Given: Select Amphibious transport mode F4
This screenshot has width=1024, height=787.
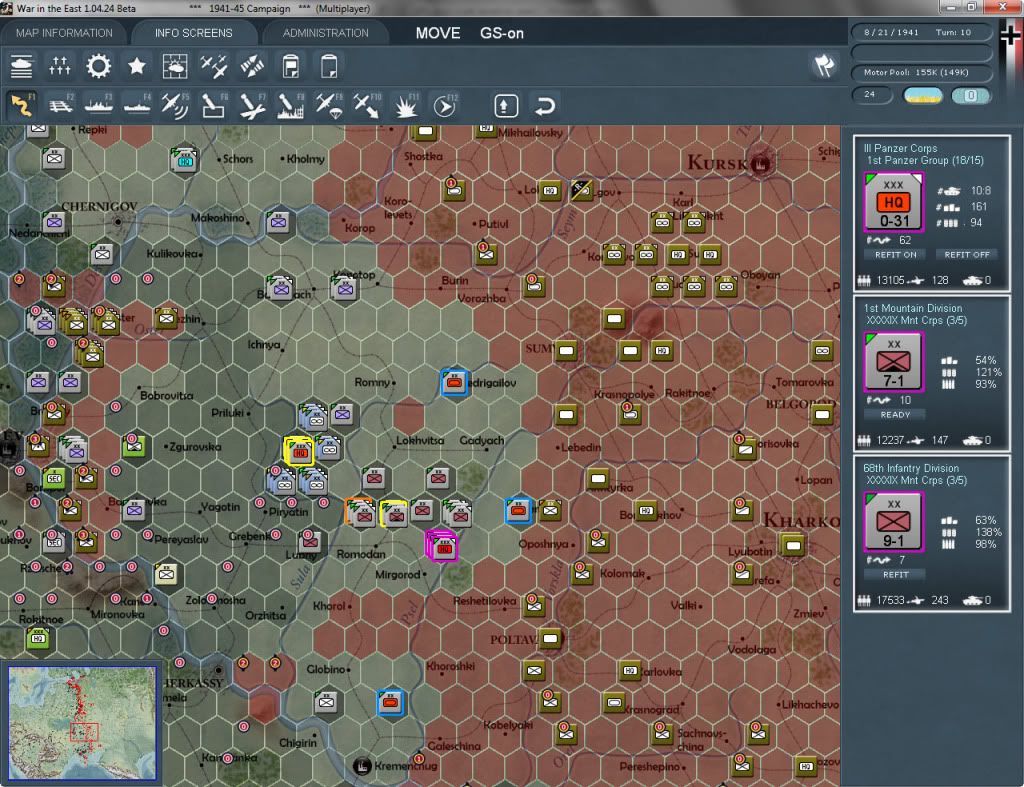Looking at the screenshot, I should 137,105.
